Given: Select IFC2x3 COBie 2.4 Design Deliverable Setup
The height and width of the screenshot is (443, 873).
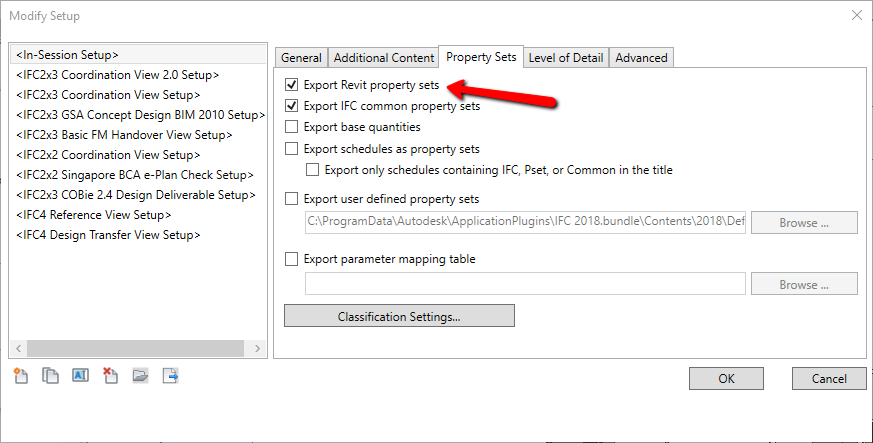Looking at the screenshot, I should pyautogui.click(x=136, y=195).
